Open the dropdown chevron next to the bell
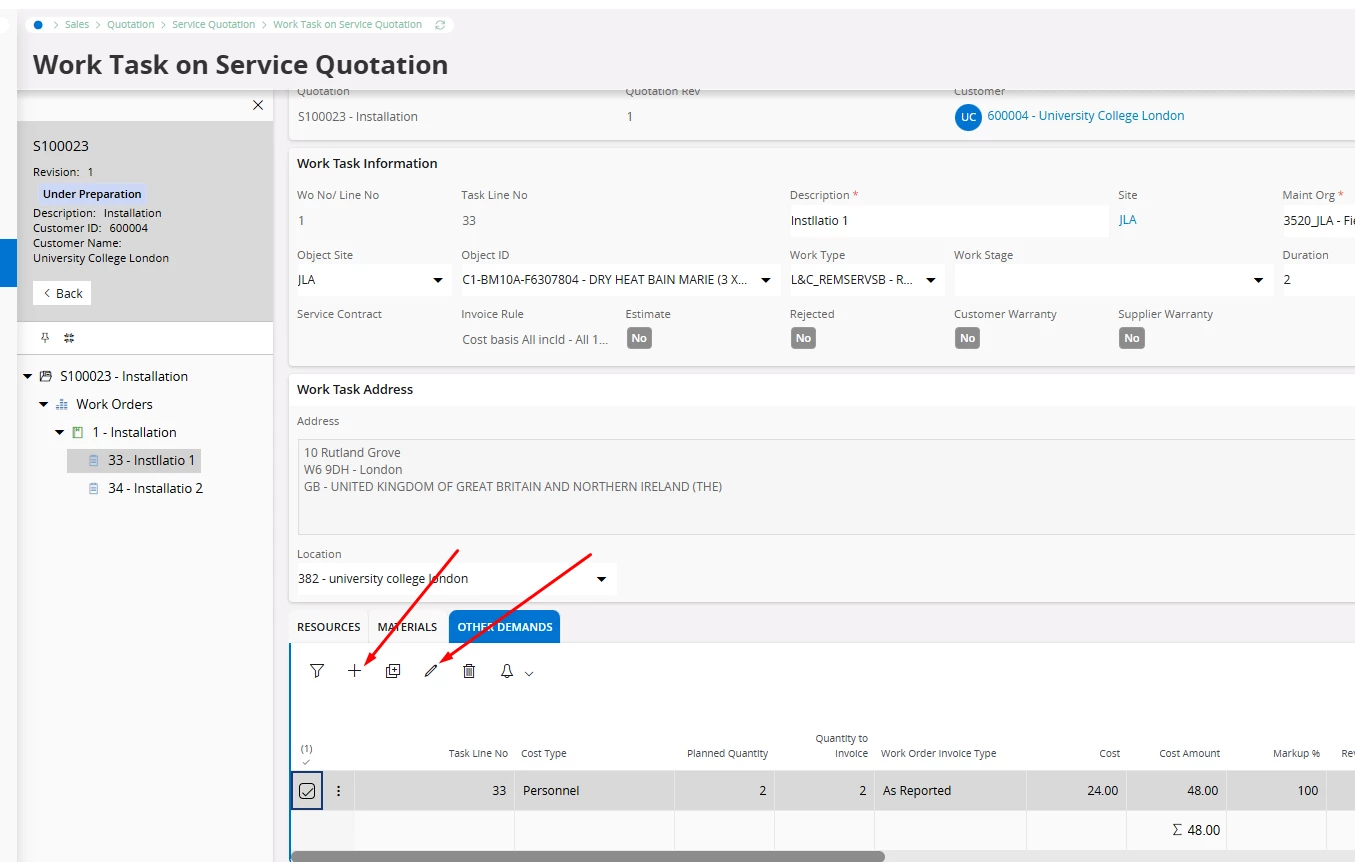Viewport: 1355px width, 862px height. (529, 673)
